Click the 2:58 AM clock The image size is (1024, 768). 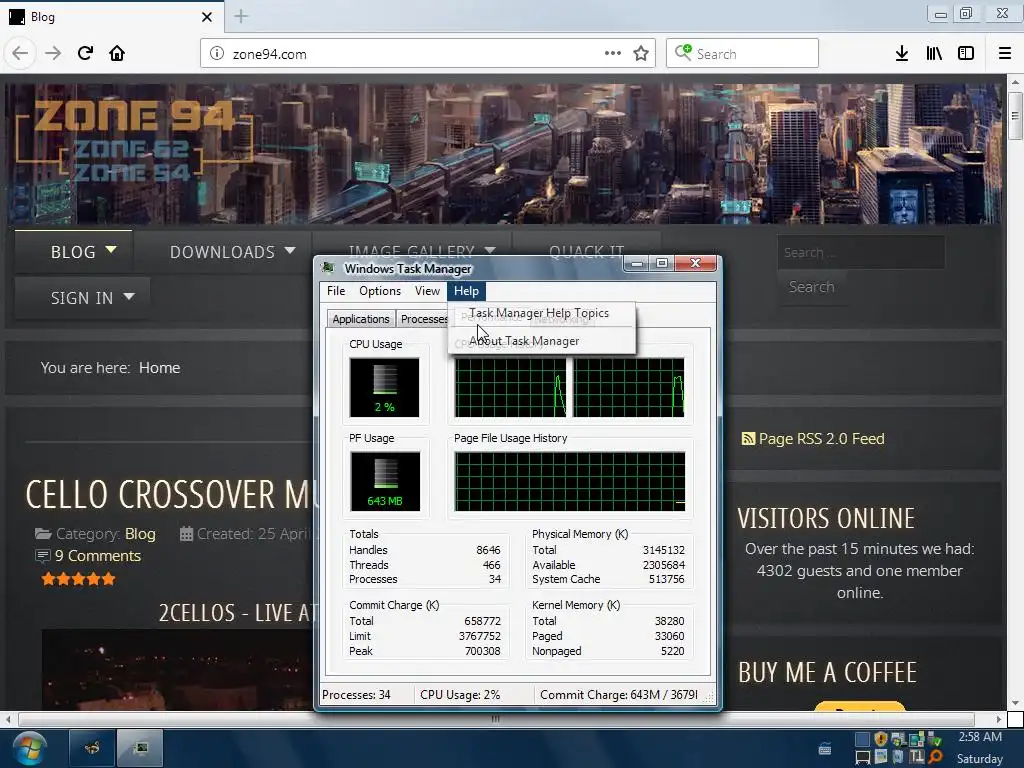tap(980, 737)
